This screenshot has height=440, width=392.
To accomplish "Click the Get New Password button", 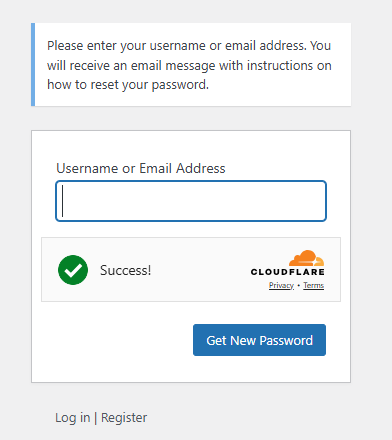I will 259,340.
